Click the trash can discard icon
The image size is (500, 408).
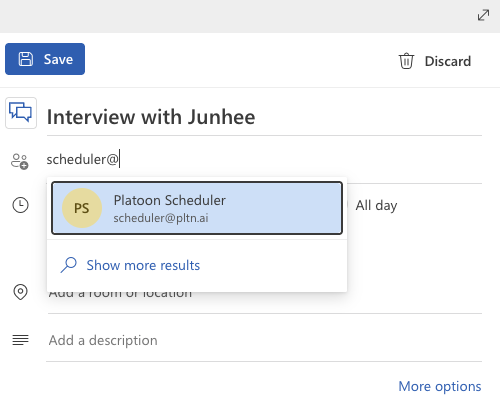tap(406, 61)
